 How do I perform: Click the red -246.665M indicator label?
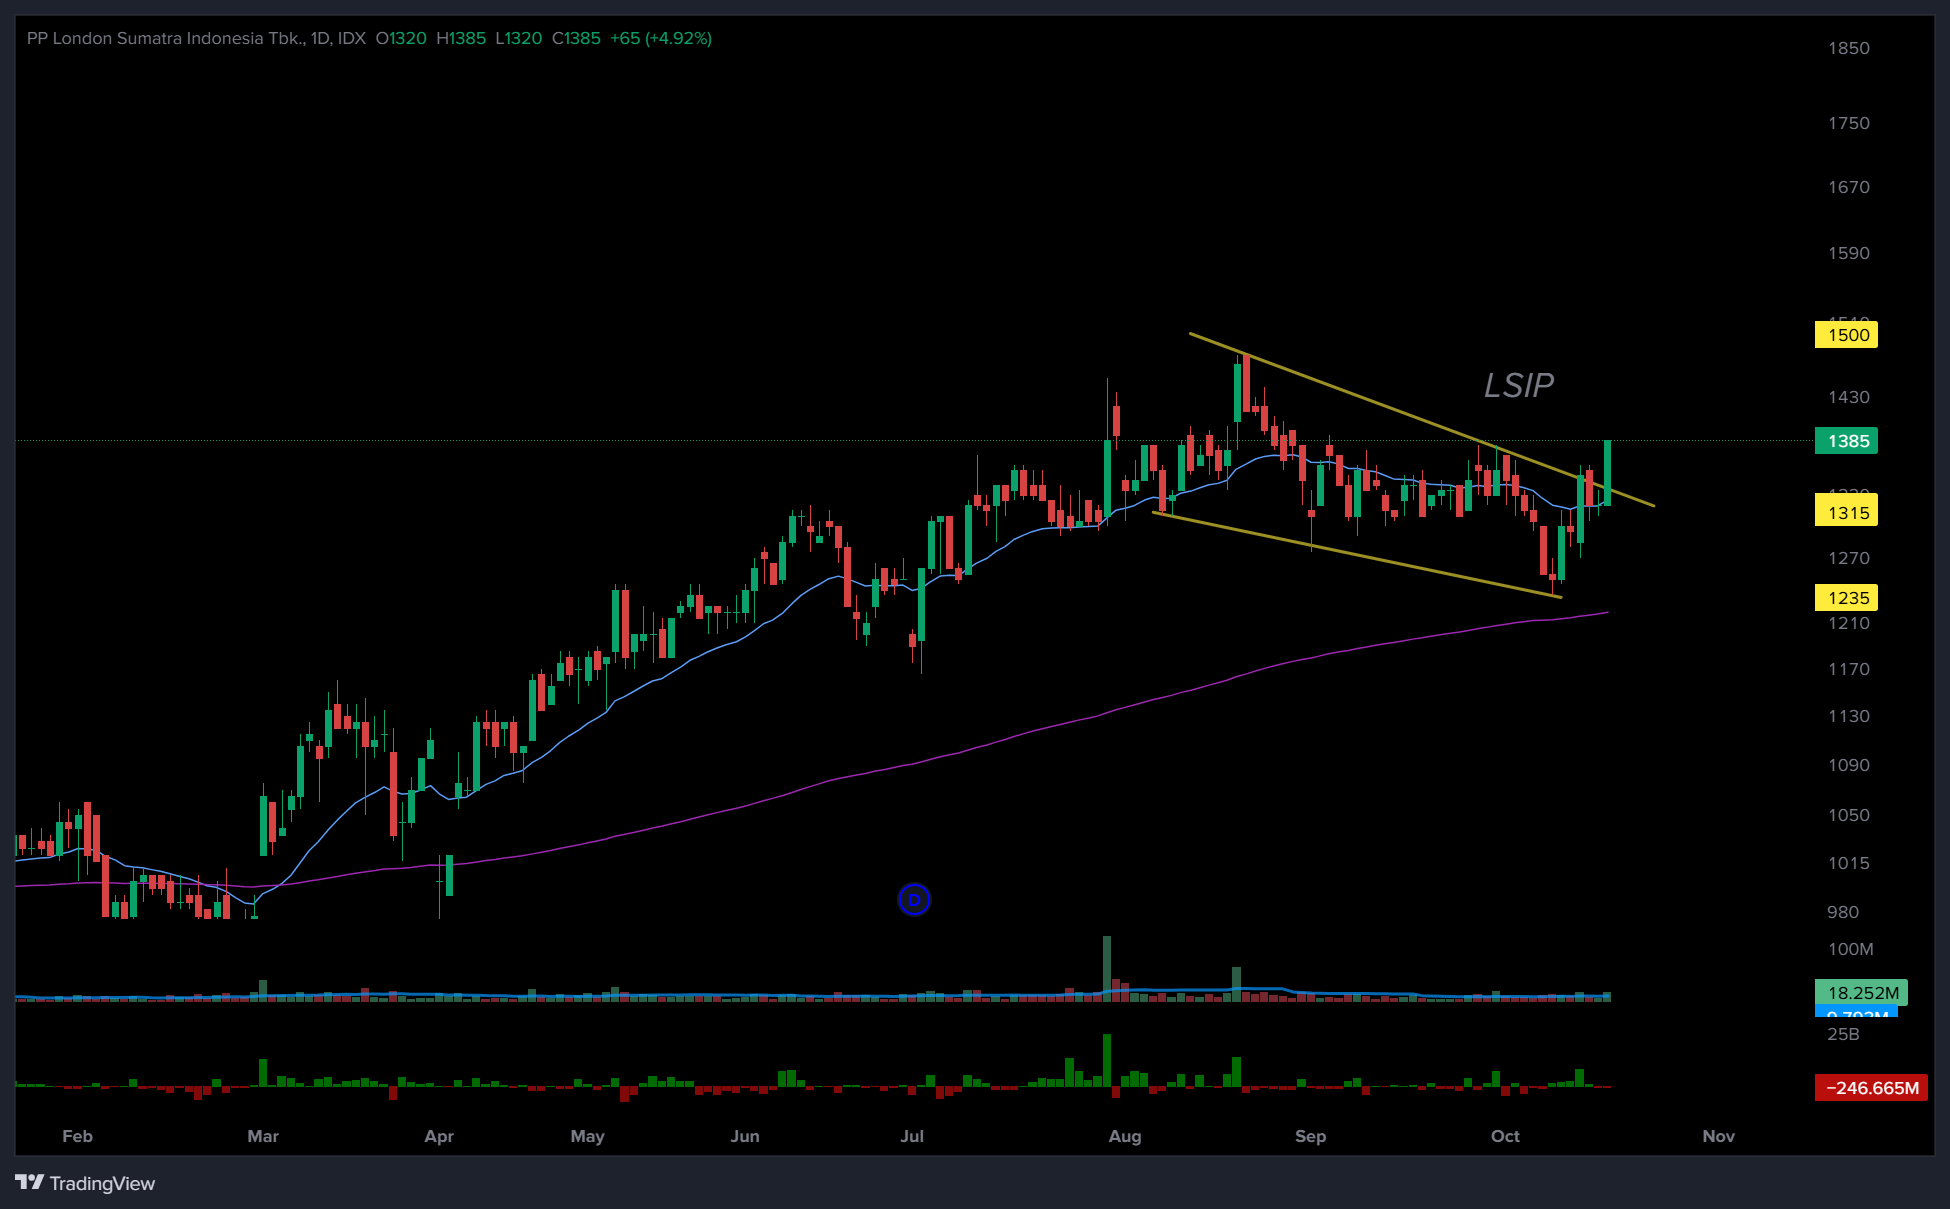point(1871,1088)
